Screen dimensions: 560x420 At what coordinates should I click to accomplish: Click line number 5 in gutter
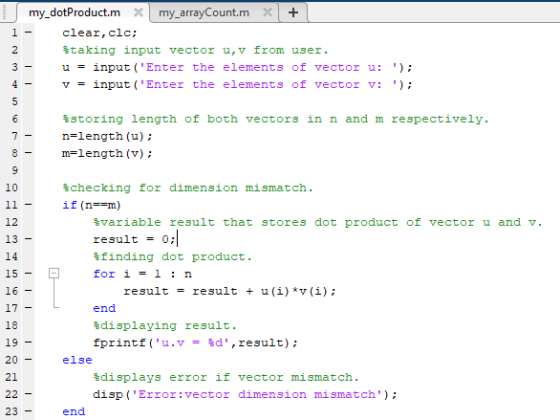15,101
